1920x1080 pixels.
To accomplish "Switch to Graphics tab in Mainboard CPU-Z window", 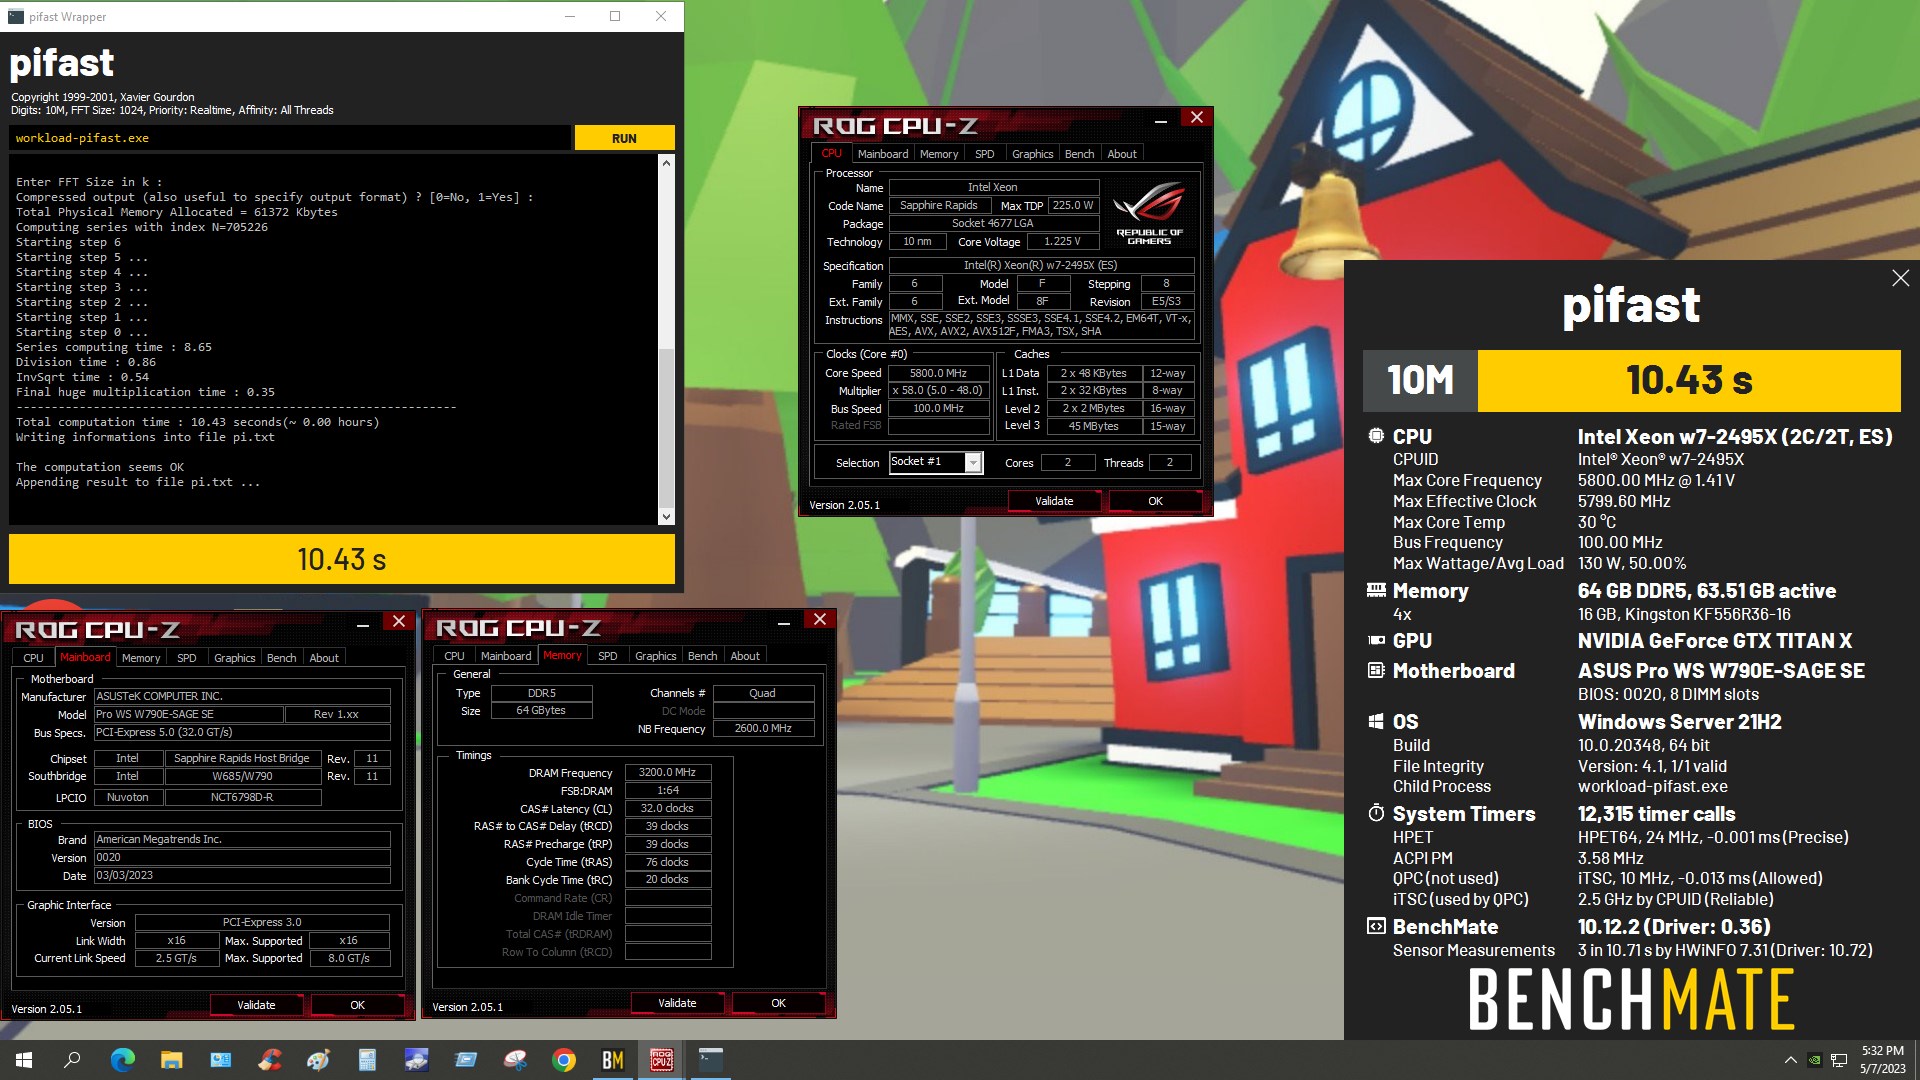I will (234, 658).
